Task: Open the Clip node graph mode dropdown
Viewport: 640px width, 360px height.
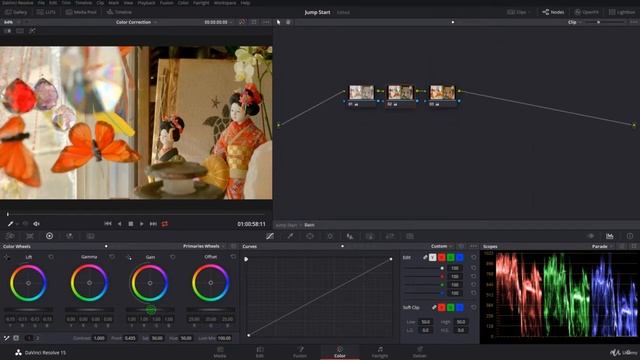Action: point(574,22)
